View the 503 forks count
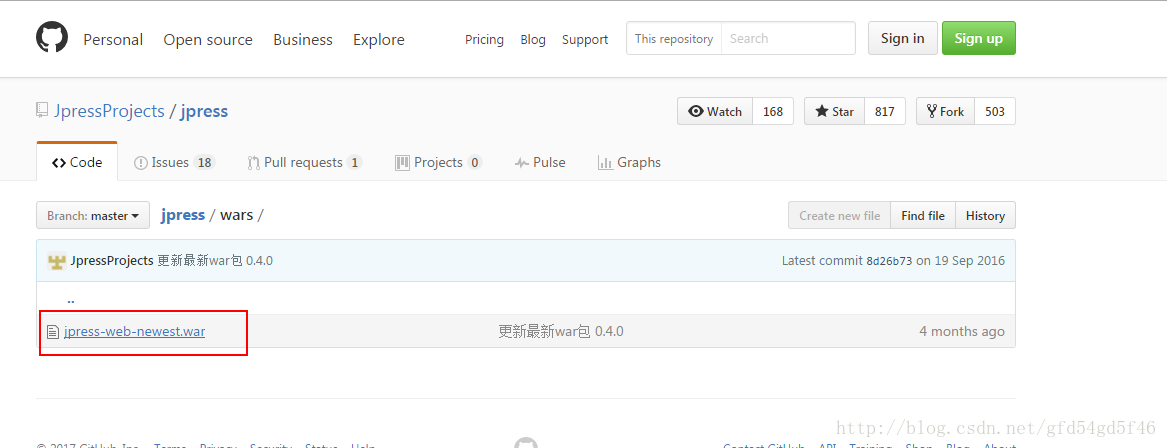The width and height of the screenshot is (1167, 448). coord(995,111)
